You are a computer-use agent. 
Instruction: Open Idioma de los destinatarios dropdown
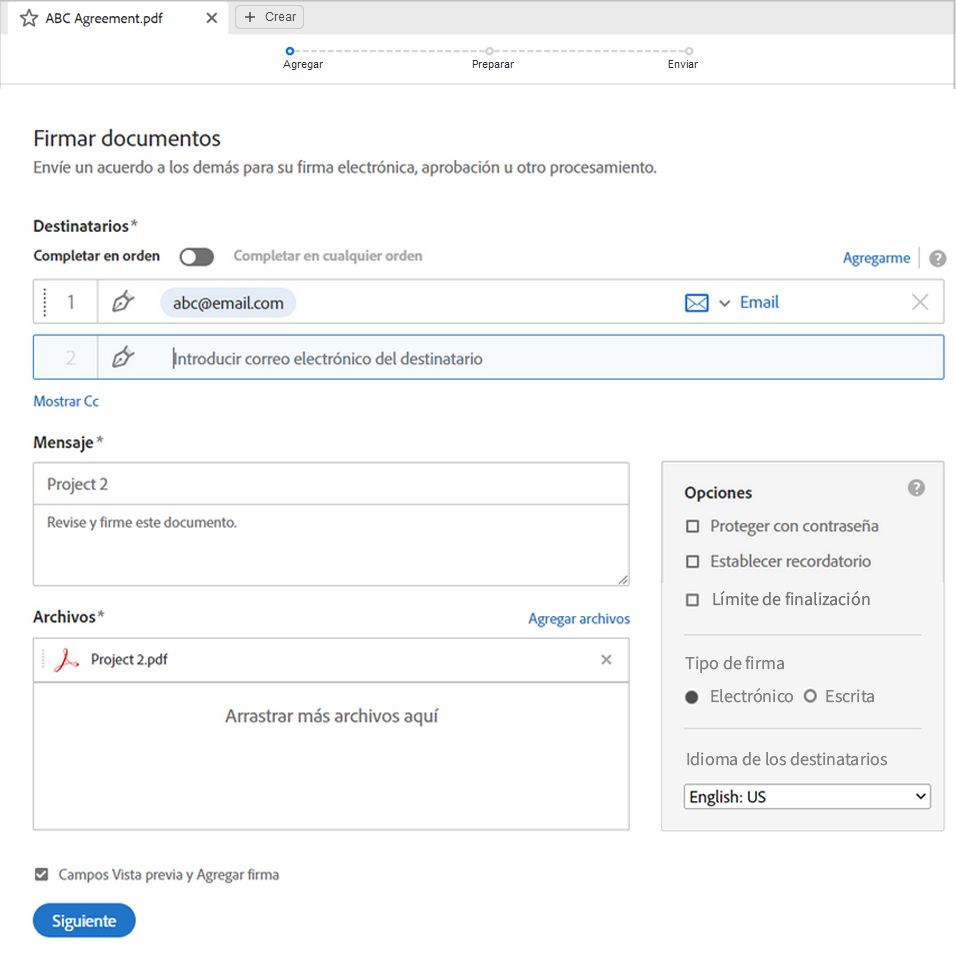(808, 797)
